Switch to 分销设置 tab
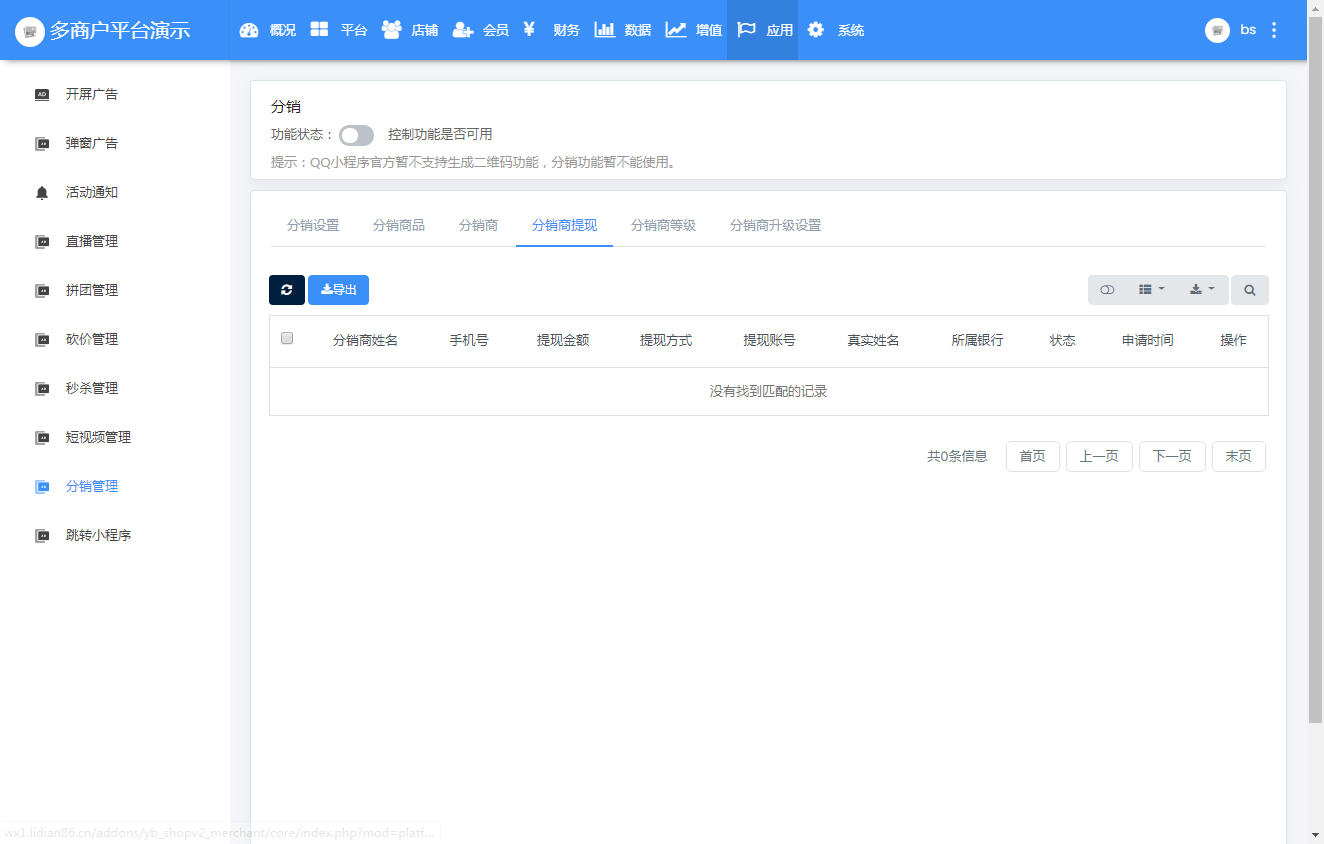The width and height of the screenshot is (1324, 844). coord(313,225)
